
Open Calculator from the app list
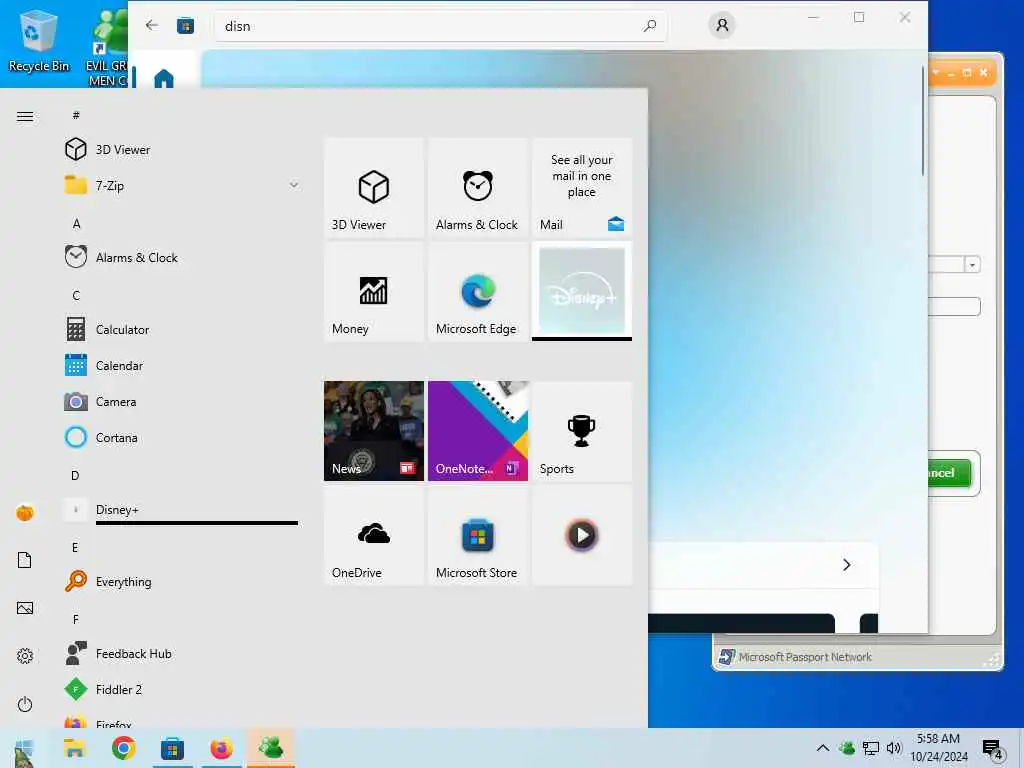pos(181,329)
